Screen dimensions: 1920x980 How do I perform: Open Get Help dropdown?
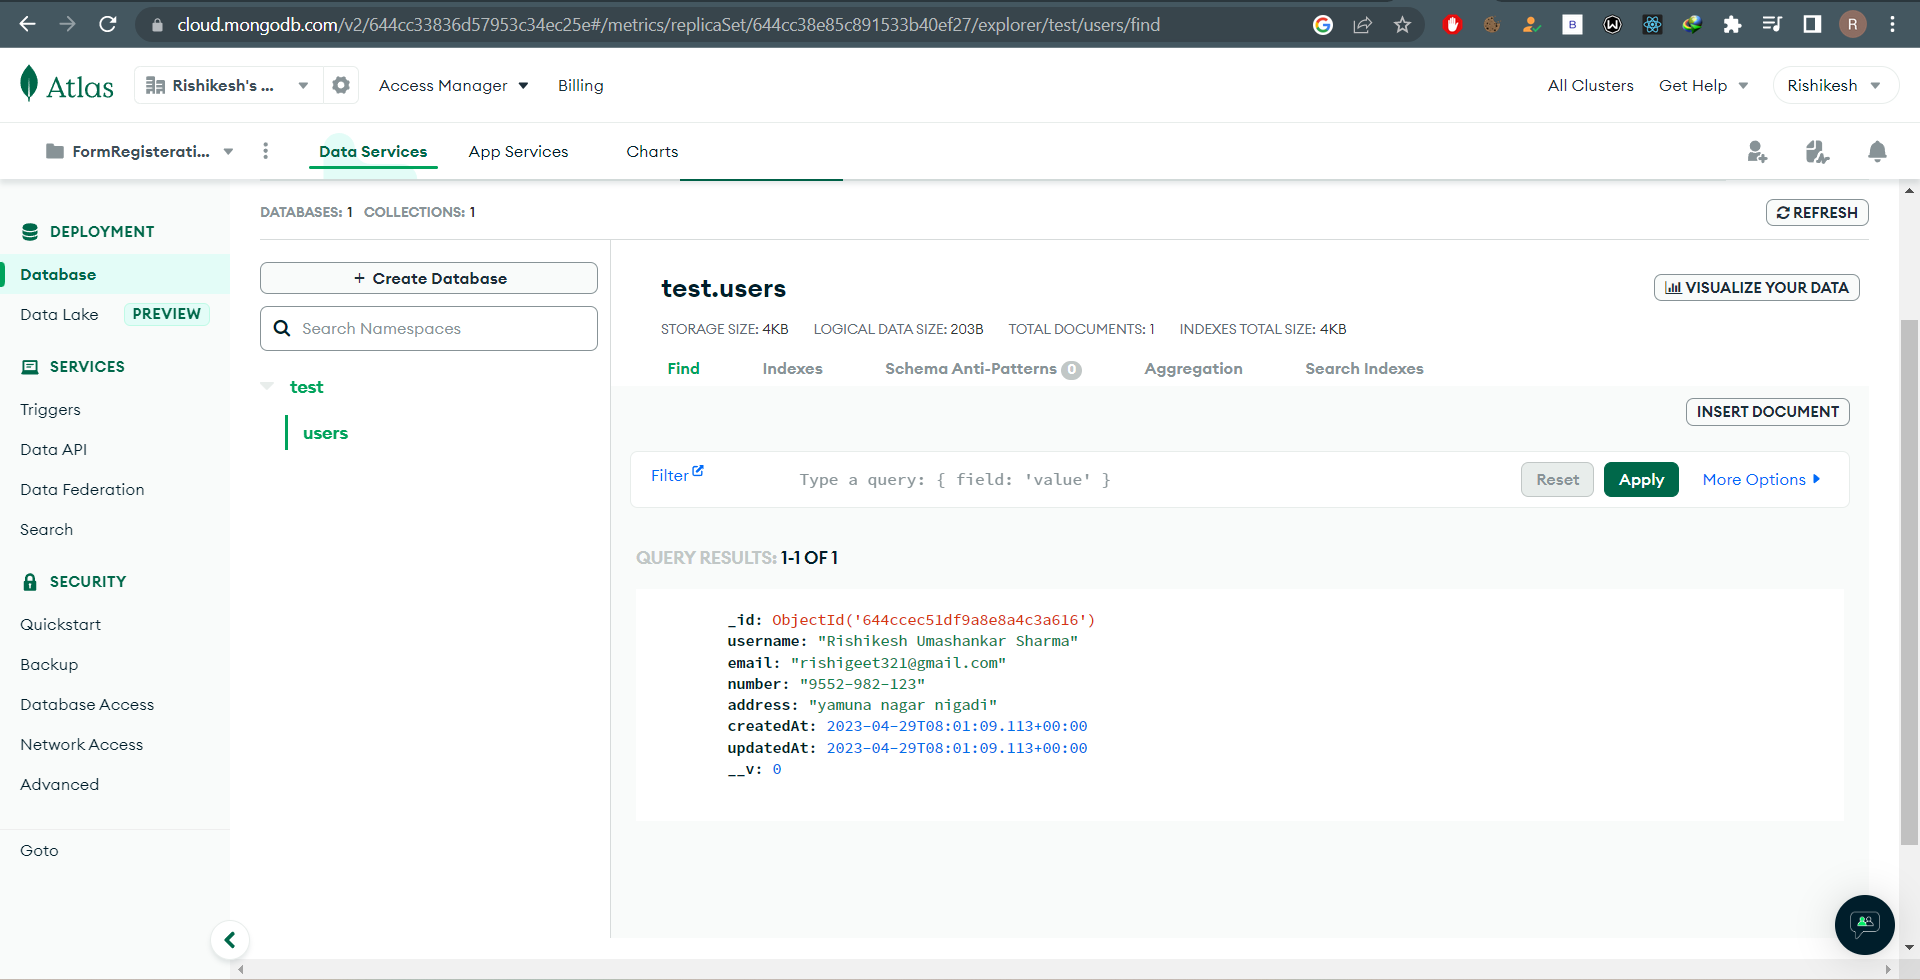[x=1703, y=86]
